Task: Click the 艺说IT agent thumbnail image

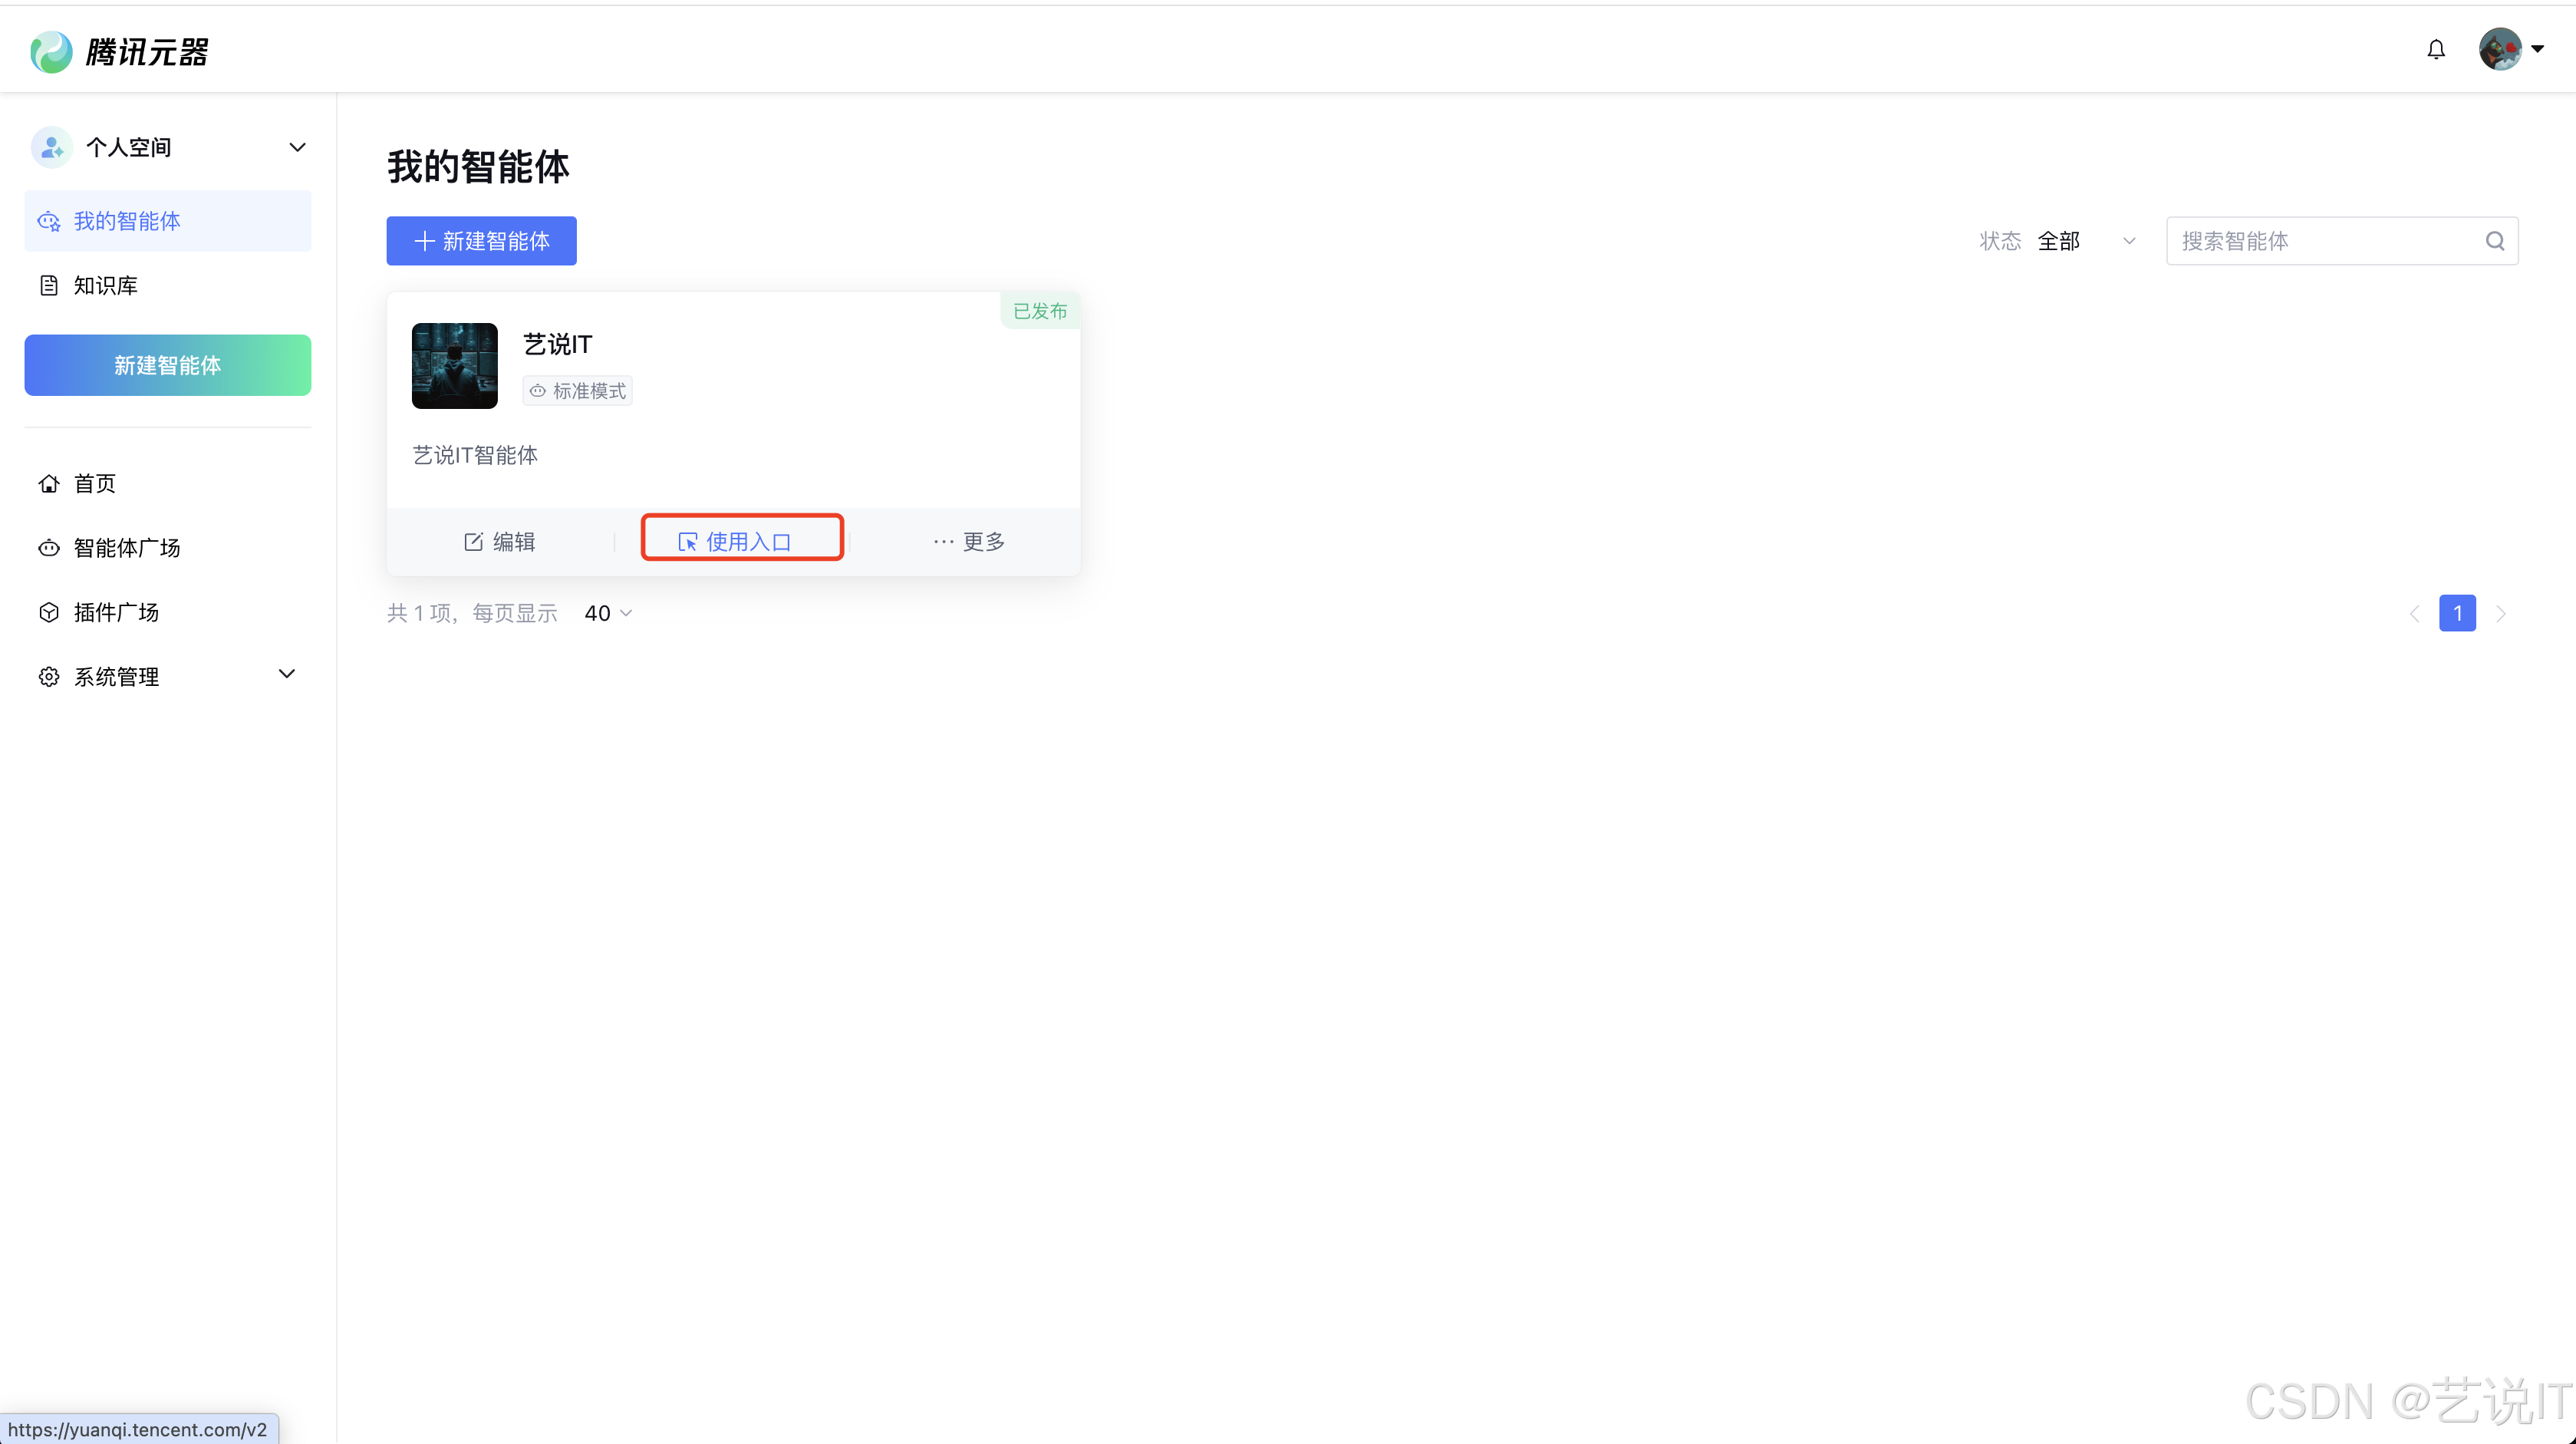Action: click(x=455, y=366)
